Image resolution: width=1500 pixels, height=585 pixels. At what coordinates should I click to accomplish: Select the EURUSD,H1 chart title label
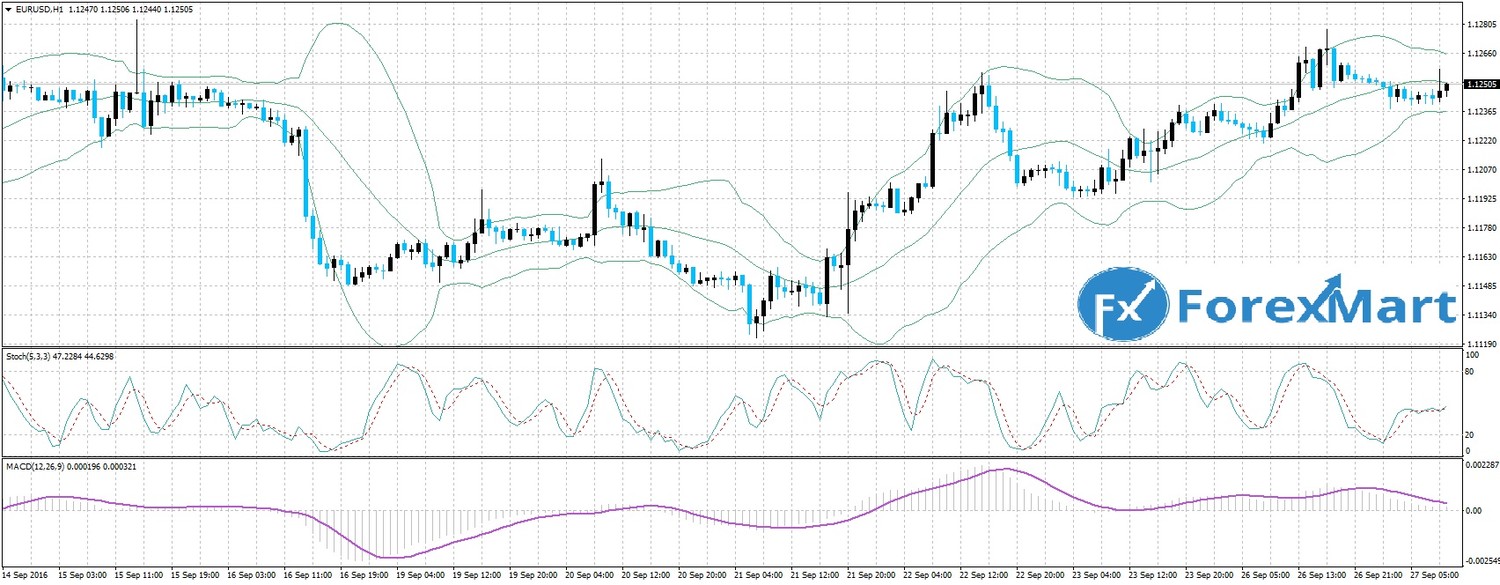(39, 8)
